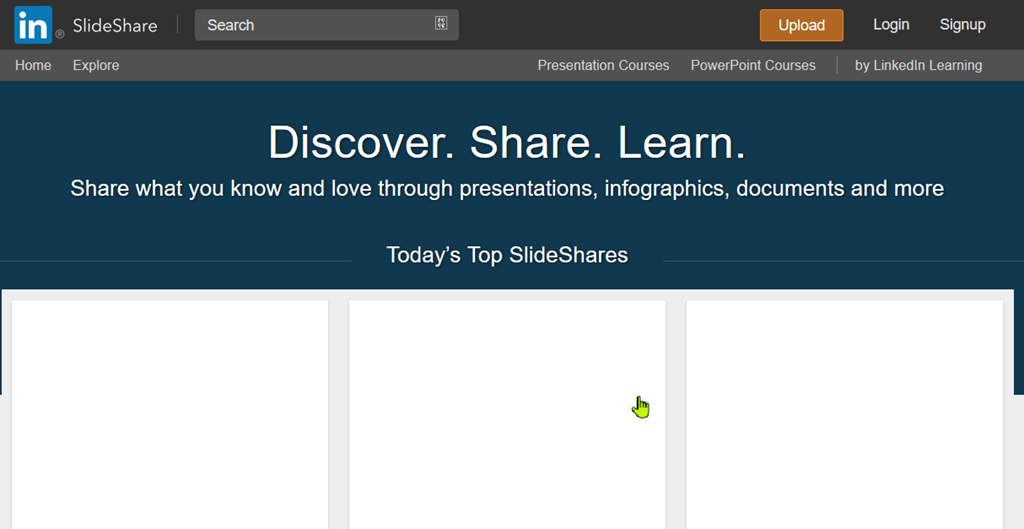Visit the by LinkedIn Learning link
This screenshot has width=1024, height=529.
pyautogui.click(x=918, y=65)
